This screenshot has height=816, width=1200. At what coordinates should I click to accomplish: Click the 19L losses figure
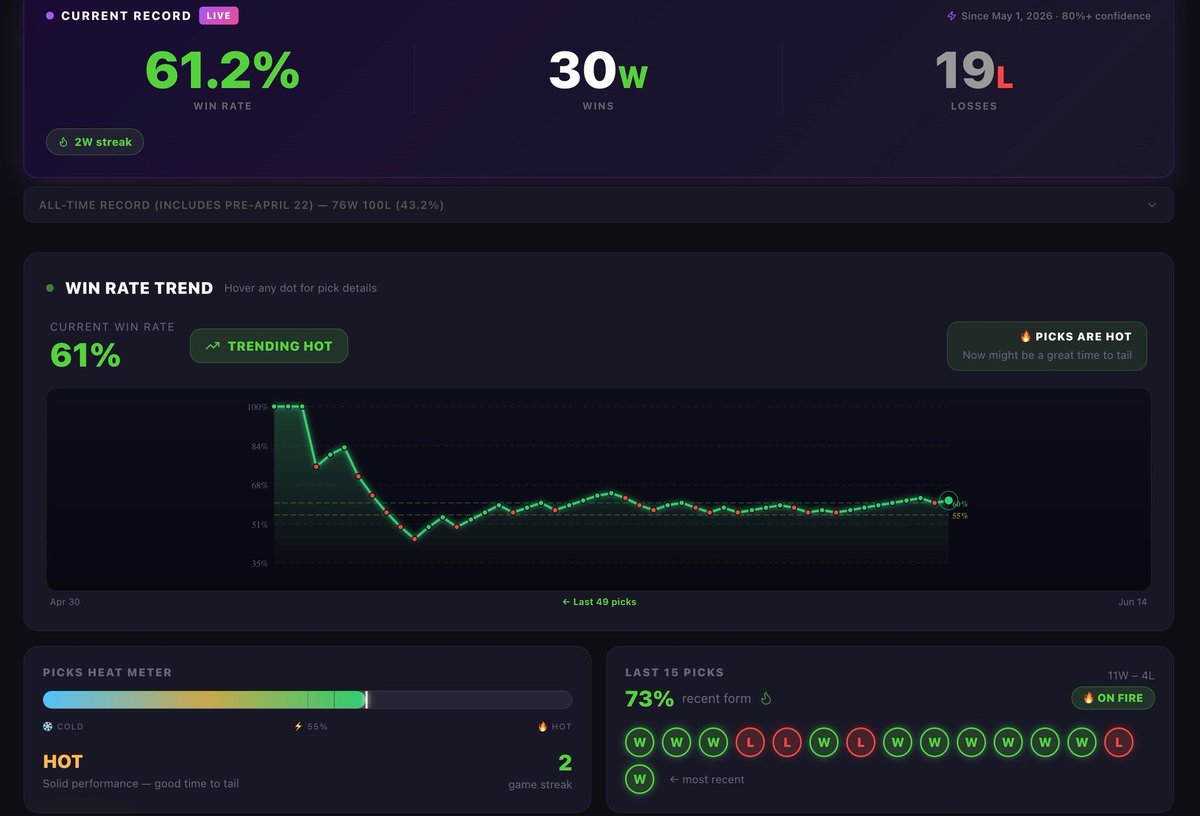coord(974,71)
